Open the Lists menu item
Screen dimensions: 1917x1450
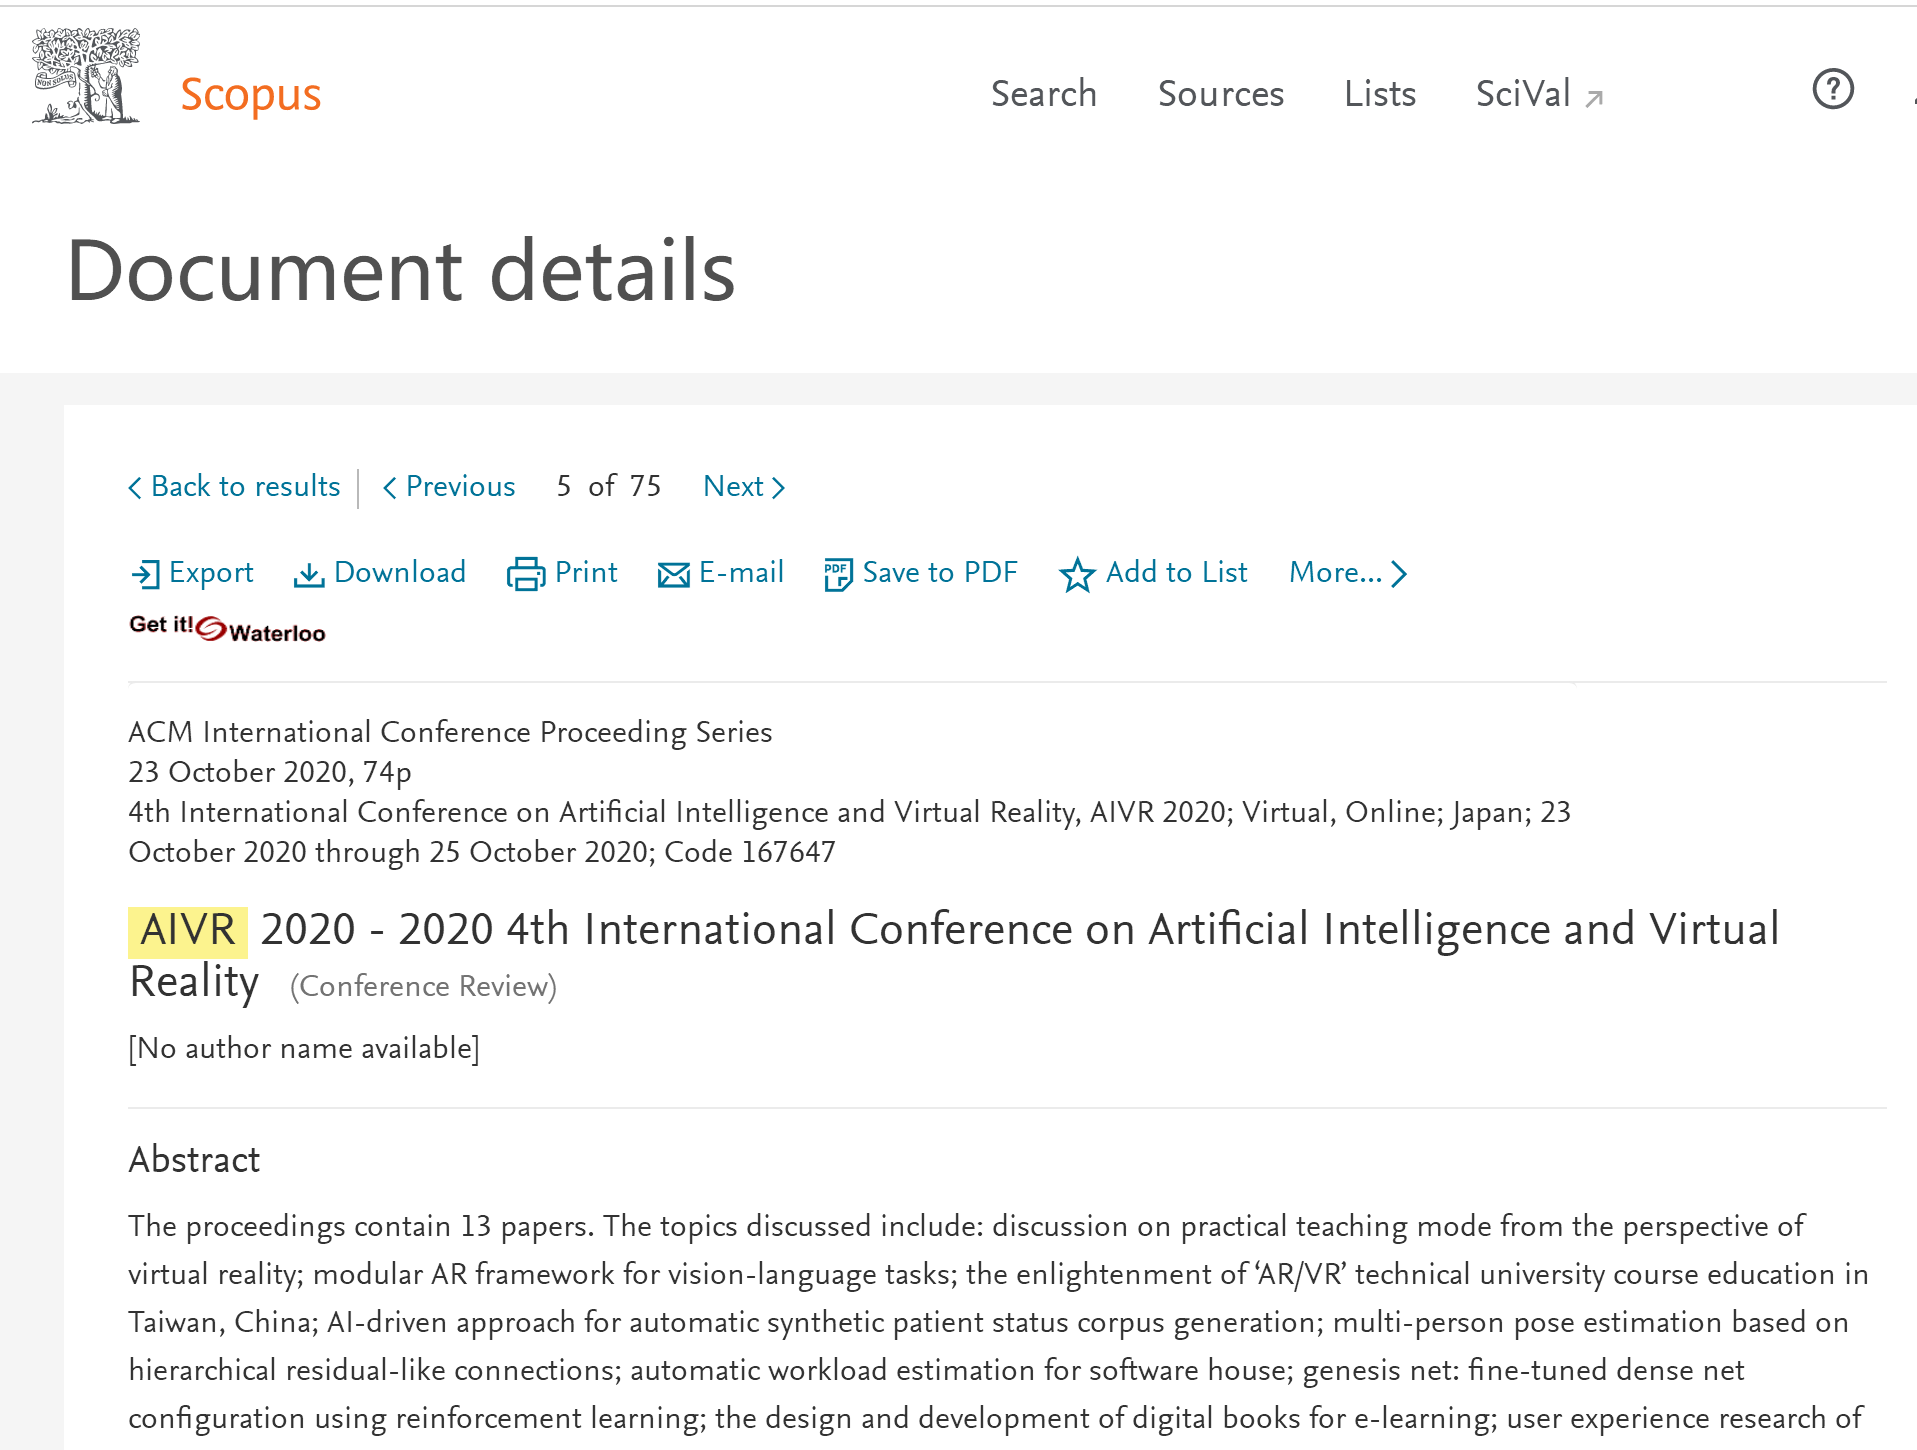[x=1380, y=94]
